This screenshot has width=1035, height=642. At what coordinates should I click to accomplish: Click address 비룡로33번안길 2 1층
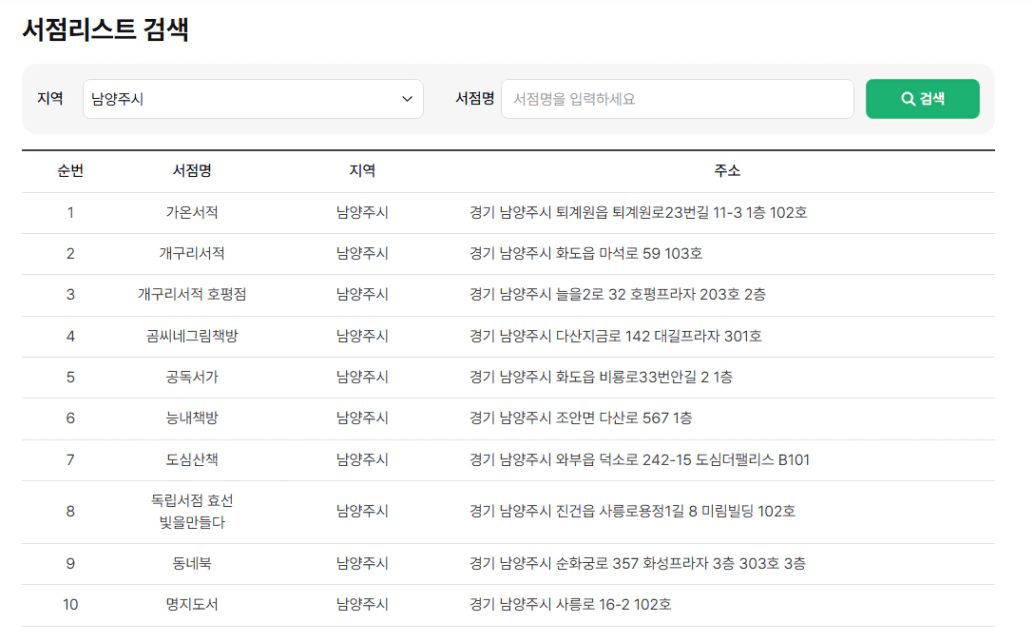[x=666, y=377]
